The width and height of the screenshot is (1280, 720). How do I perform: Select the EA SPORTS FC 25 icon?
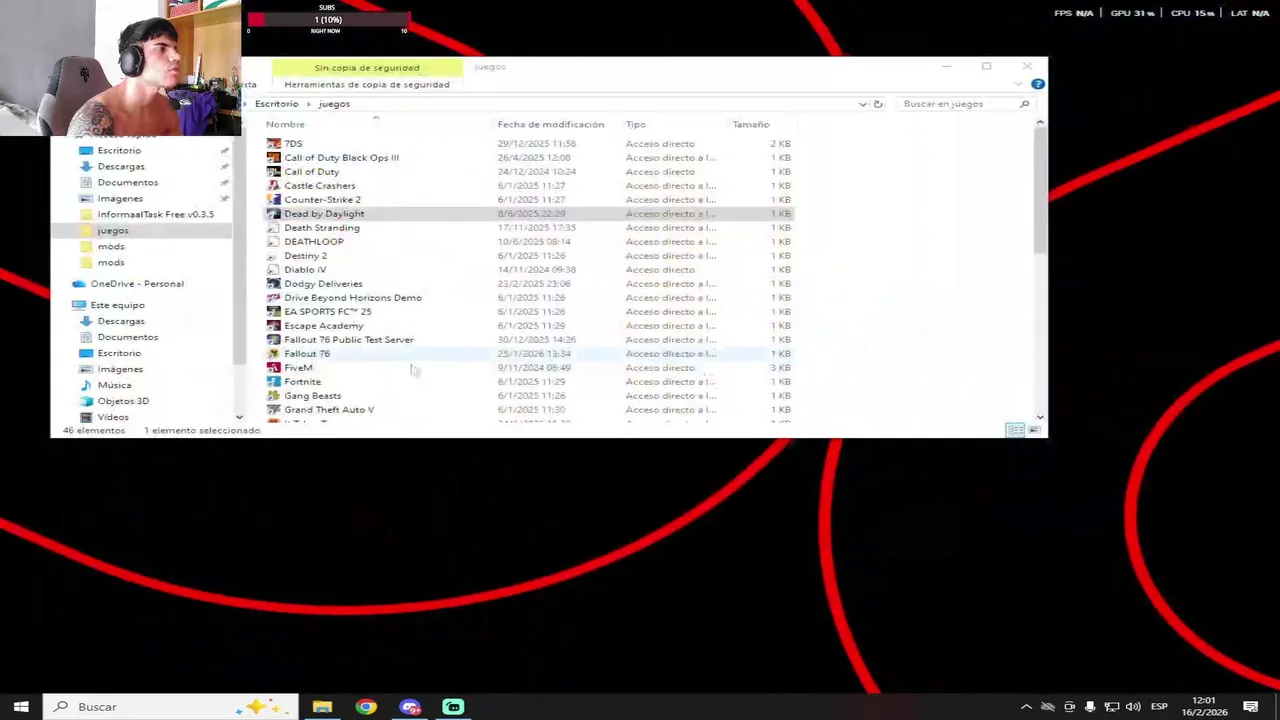point(274,312)
